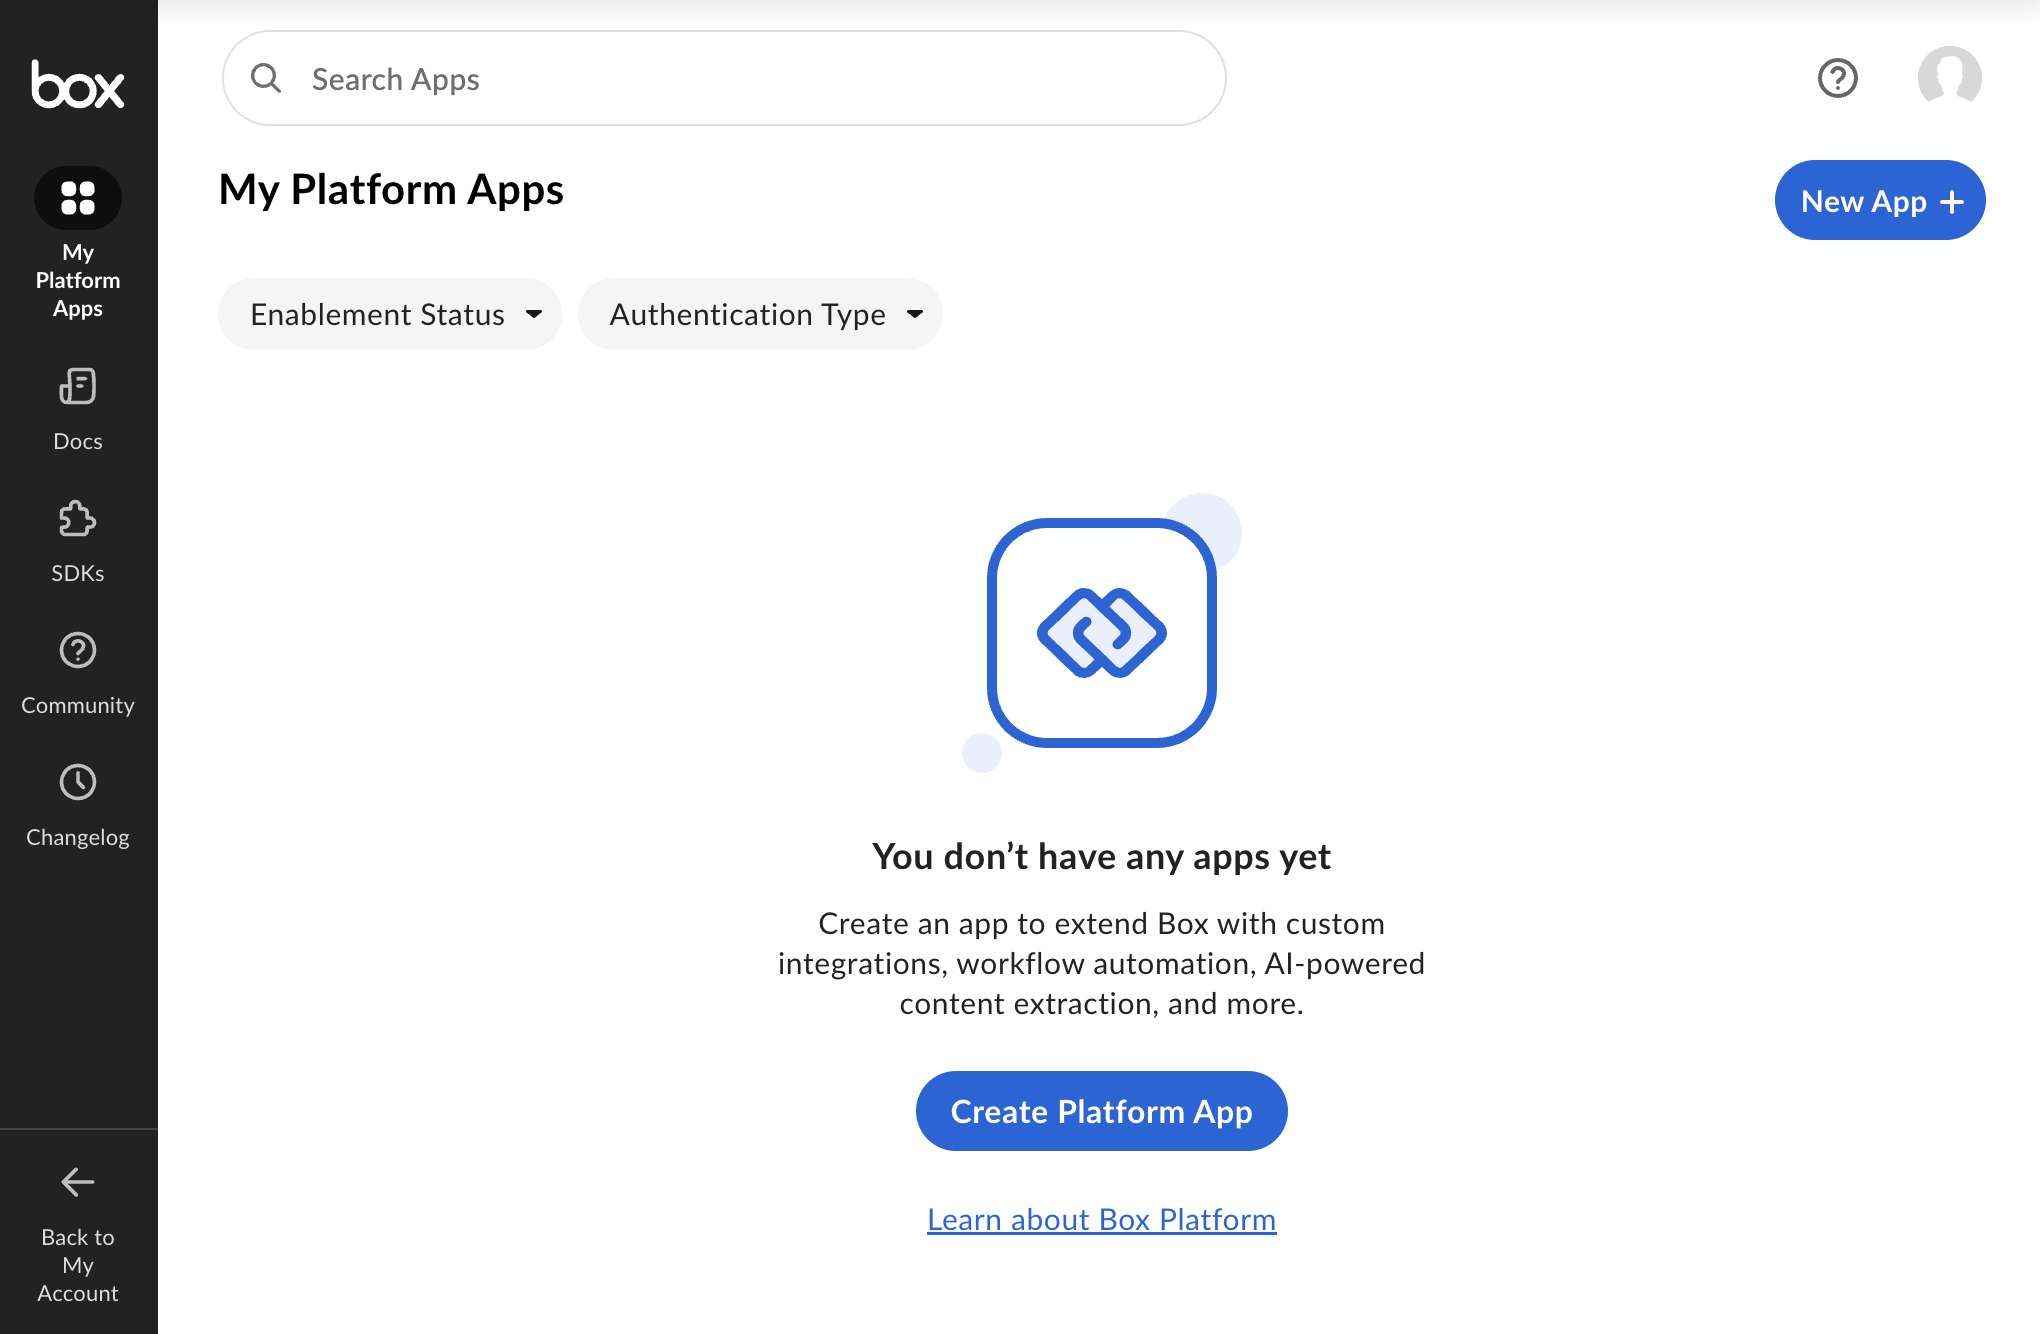Select the Changelog label in sidebar

pyautogui.click(x=78, y=837)
